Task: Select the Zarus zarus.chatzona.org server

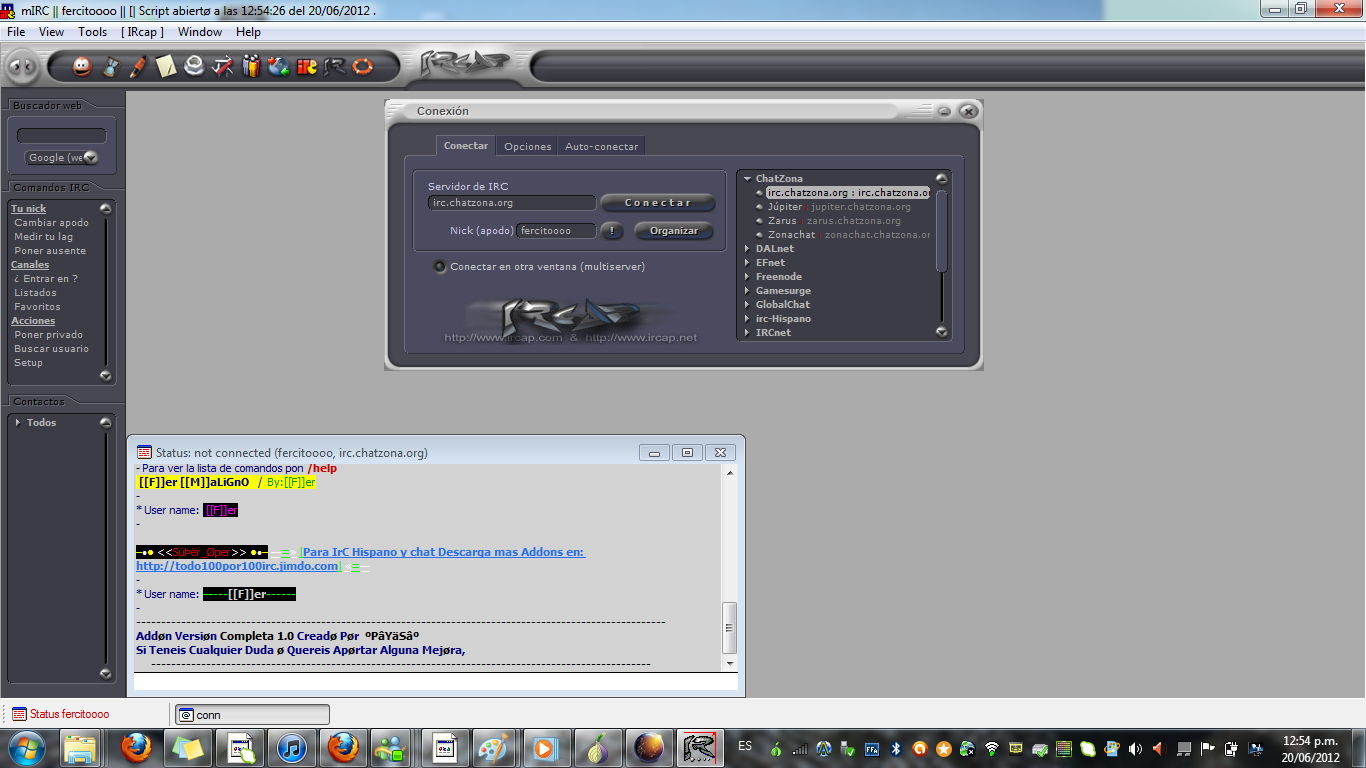Action: (835, 221)
